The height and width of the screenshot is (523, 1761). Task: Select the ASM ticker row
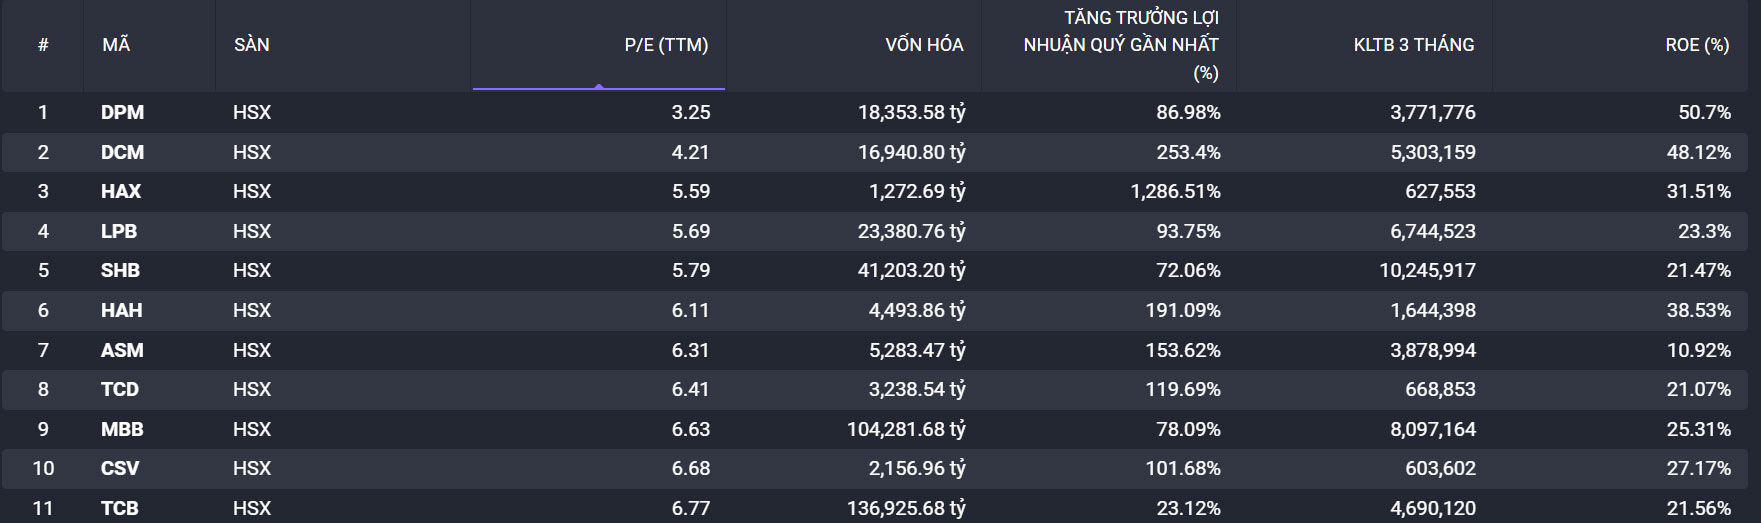tap(122, 350)
